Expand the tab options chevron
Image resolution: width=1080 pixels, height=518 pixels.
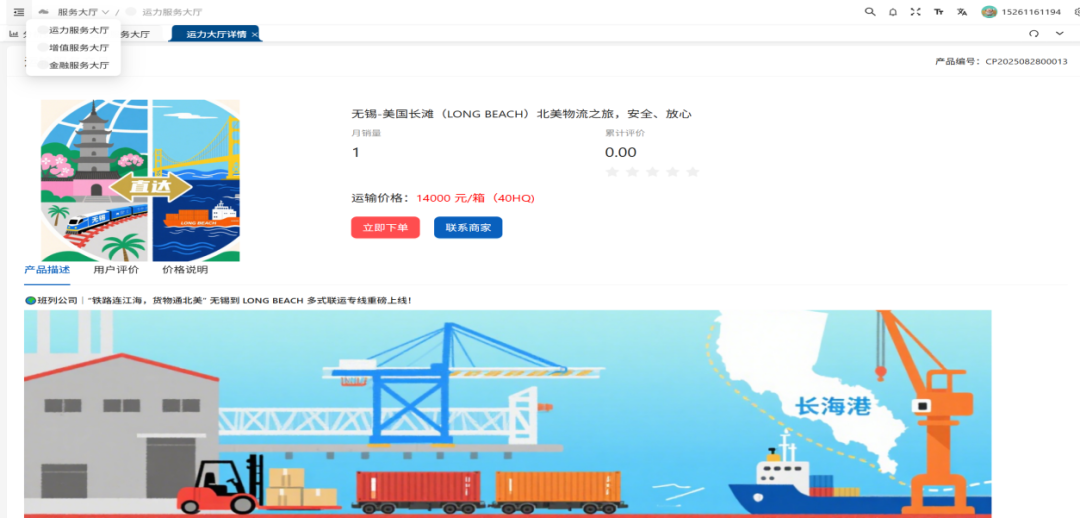(x=1059, y=33)
